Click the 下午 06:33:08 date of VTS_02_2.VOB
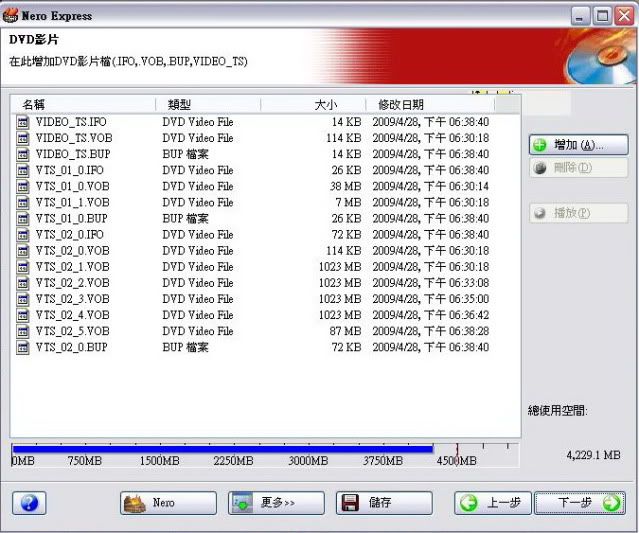Viewport: 639px width, 533px height. [456, 283]
